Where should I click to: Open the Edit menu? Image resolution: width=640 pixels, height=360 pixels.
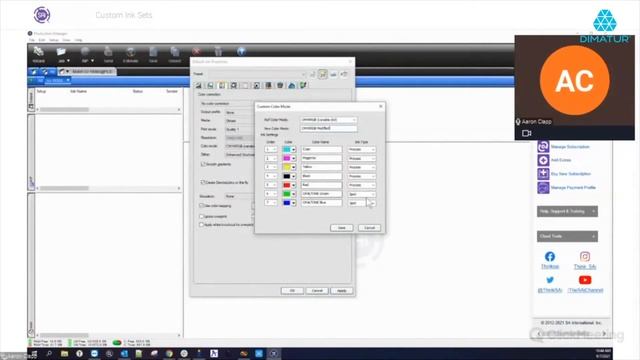click(x=42, y=40)
